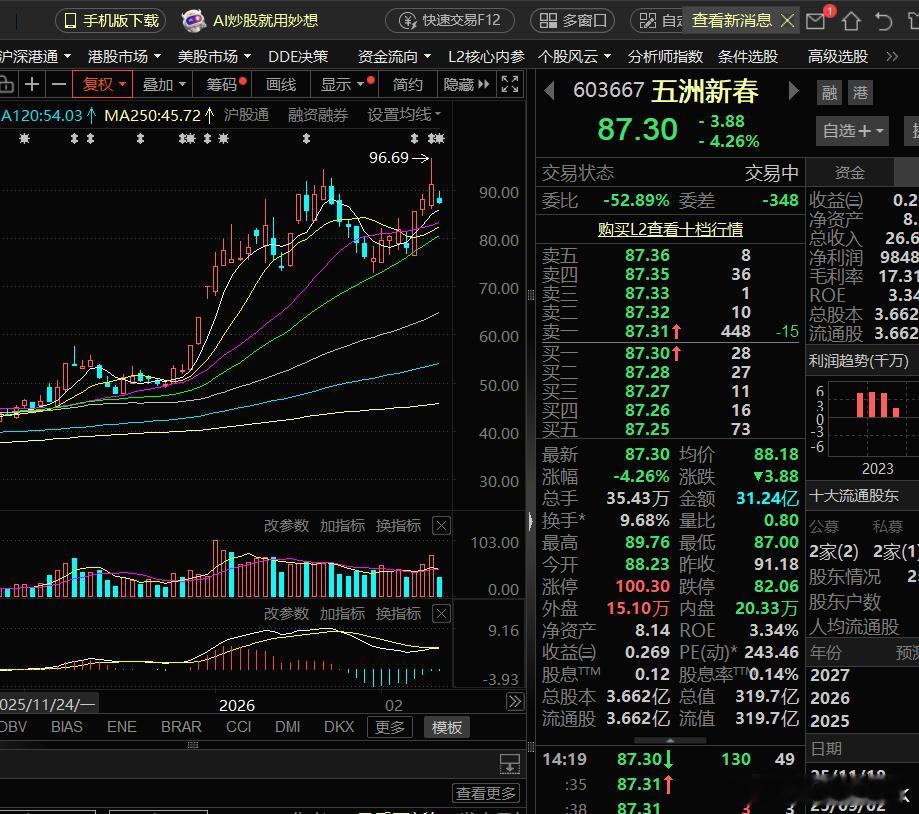Select ENE indicator tab

121,727
